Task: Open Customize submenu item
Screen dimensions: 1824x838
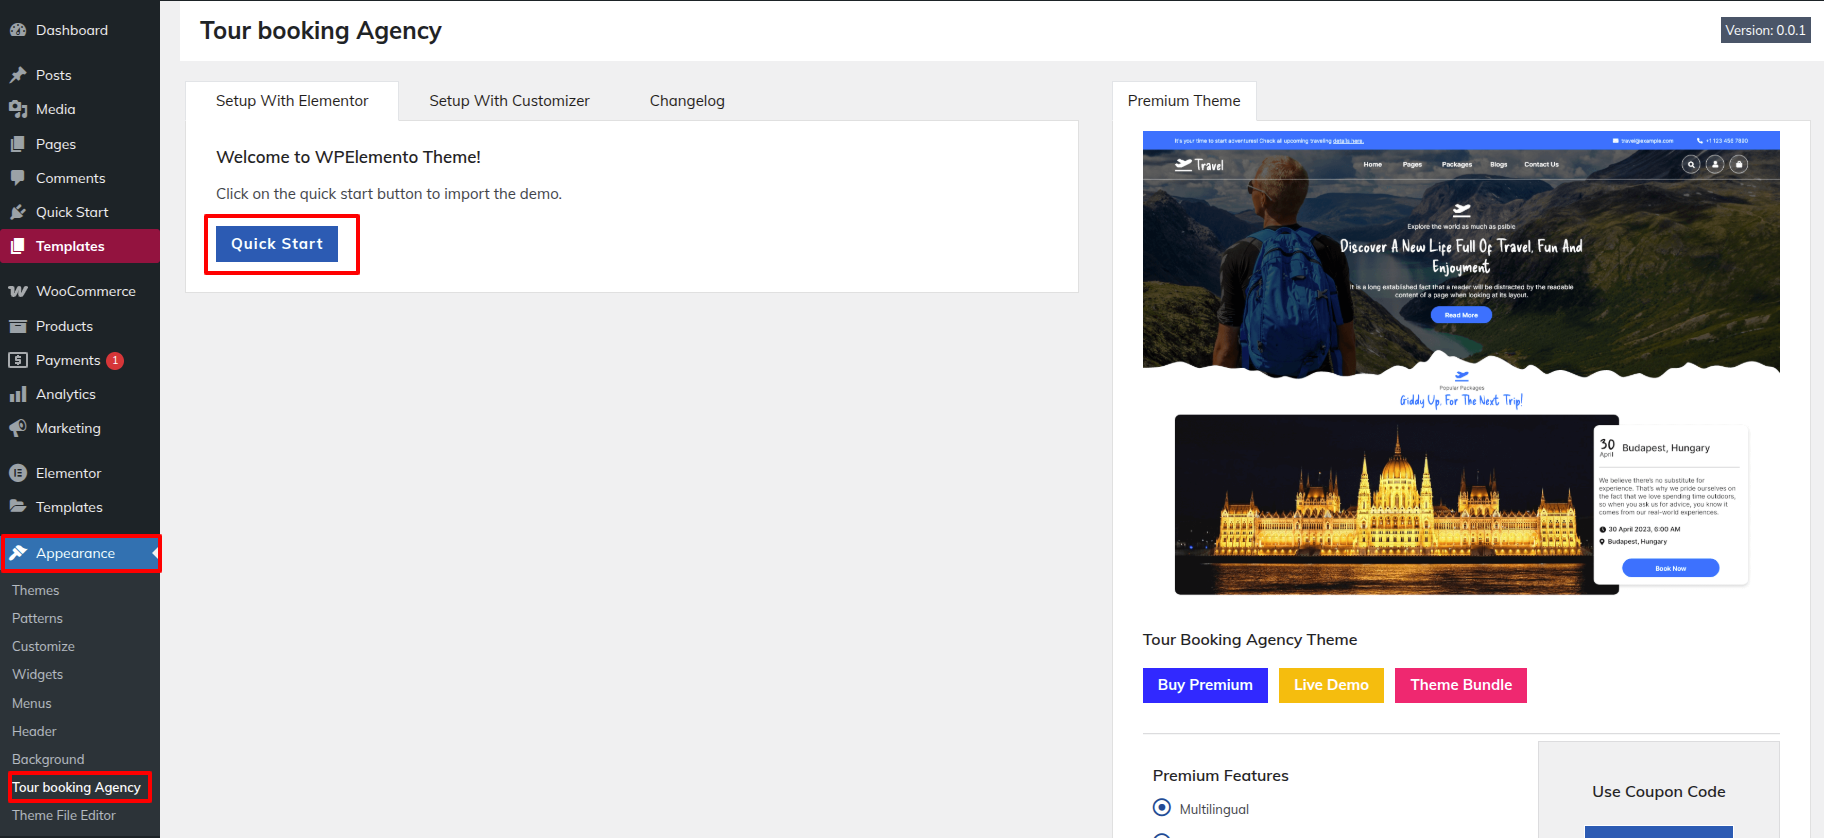Action: [43, 646]
